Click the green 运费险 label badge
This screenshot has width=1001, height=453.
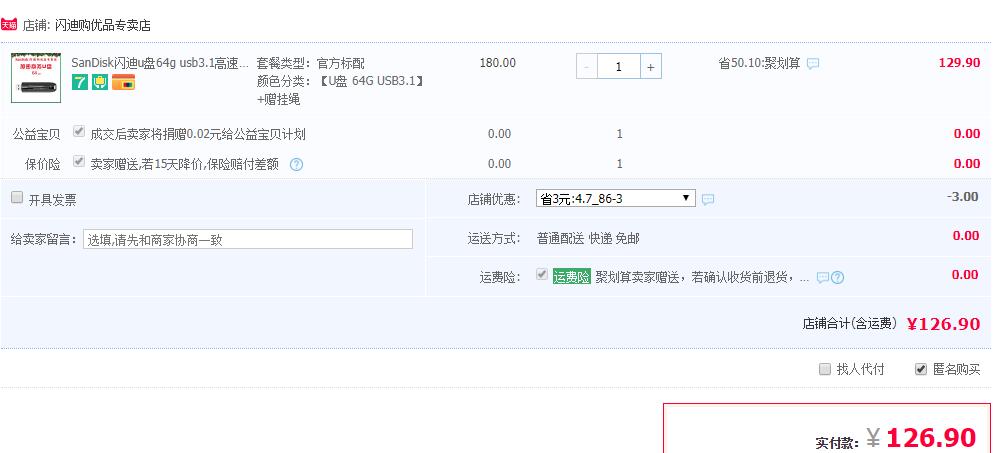tap(571, 277)
